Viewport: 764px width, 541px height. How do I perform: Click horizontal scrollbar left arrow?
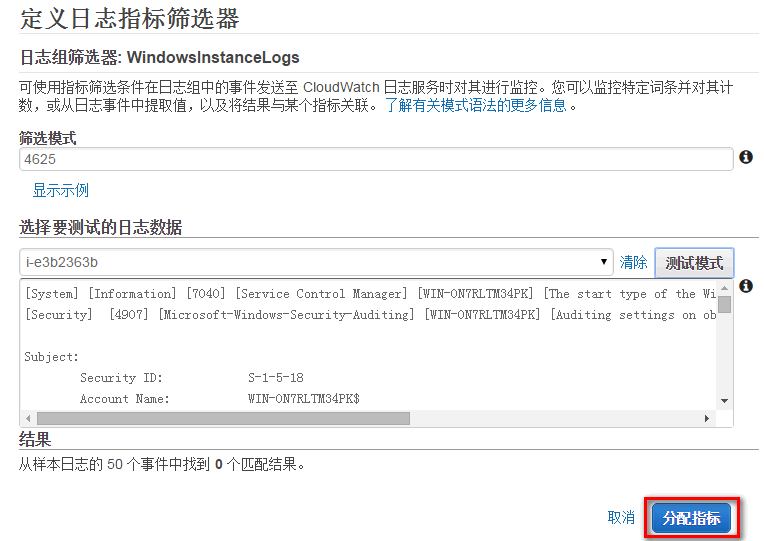click(x=28, y=418)
